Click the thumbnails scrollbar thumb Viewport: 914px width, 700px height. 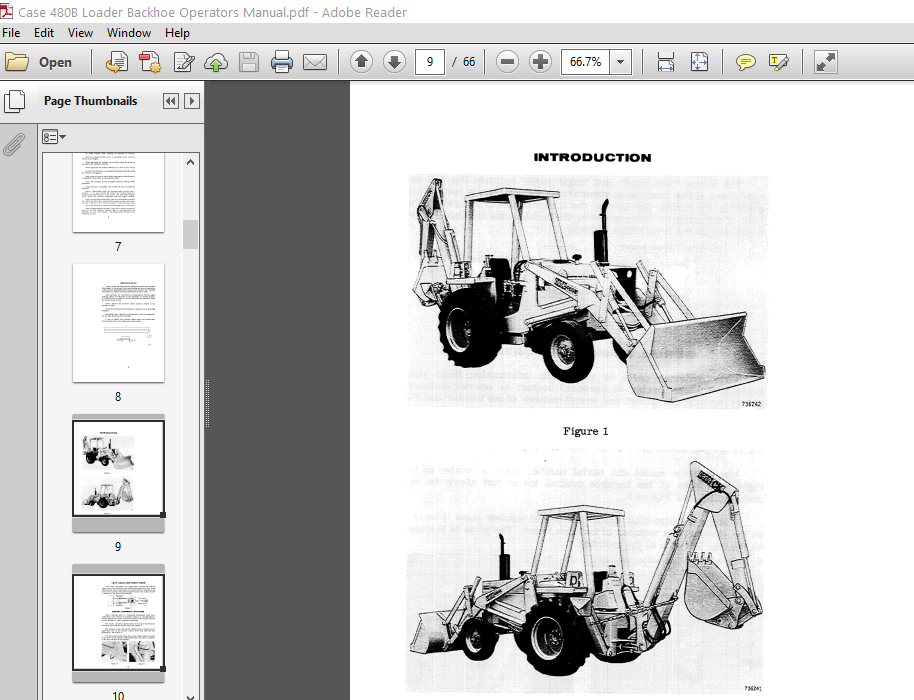pyautogui.click(x=191, y=234)
